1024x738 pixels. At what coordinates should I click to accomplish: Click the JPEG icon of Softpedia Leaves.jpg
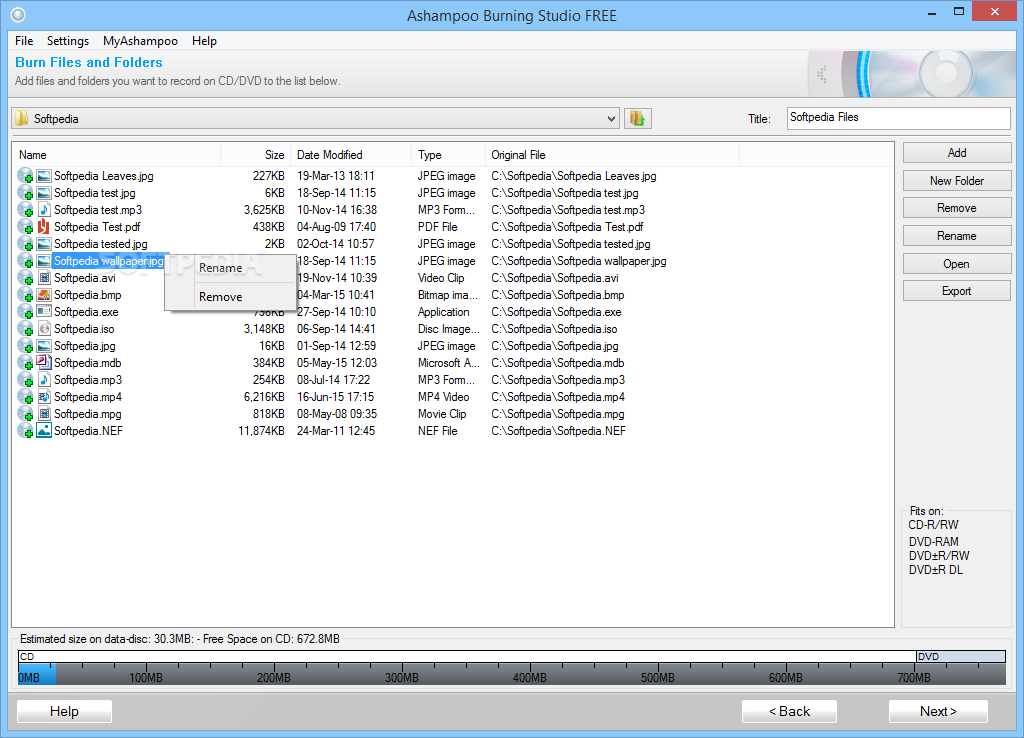(x=44, y=176)
